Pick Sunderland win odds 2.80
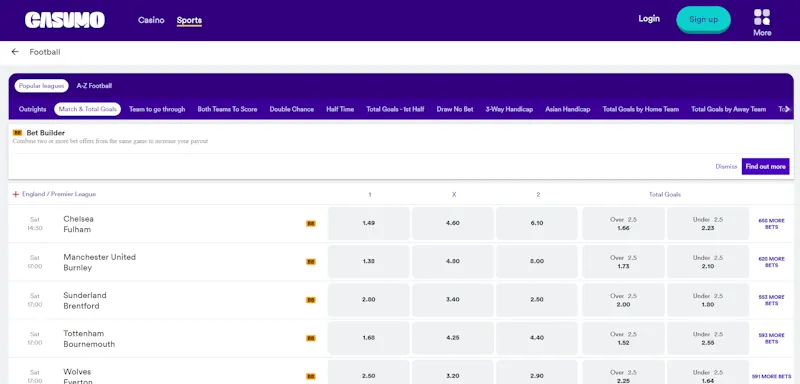 pos(368,300)
